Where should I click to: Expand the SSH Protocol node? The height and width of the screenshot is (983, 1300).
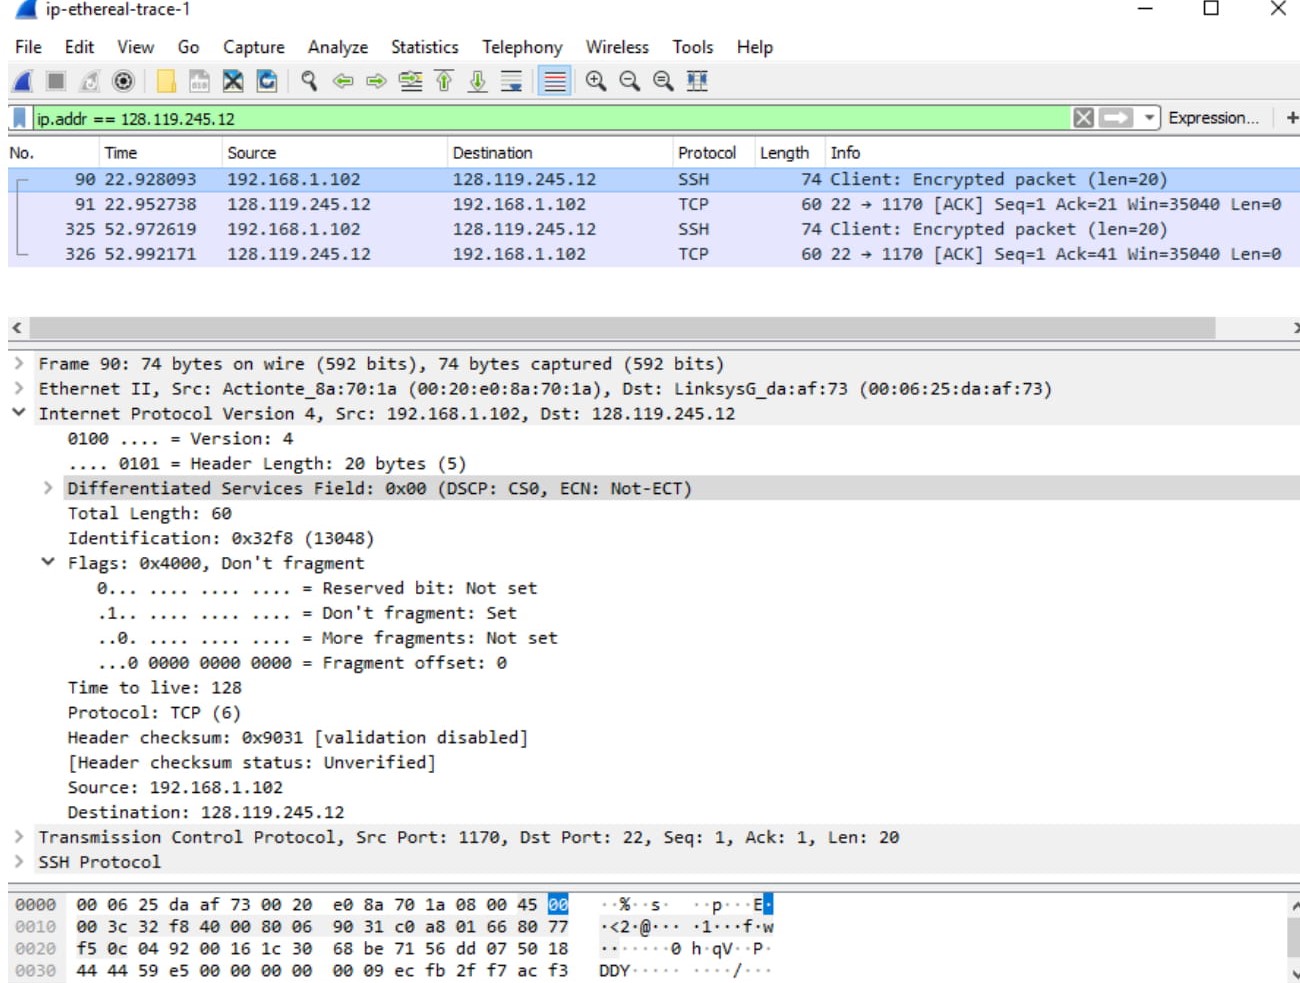pyautogui.click(x=19, y=862)
